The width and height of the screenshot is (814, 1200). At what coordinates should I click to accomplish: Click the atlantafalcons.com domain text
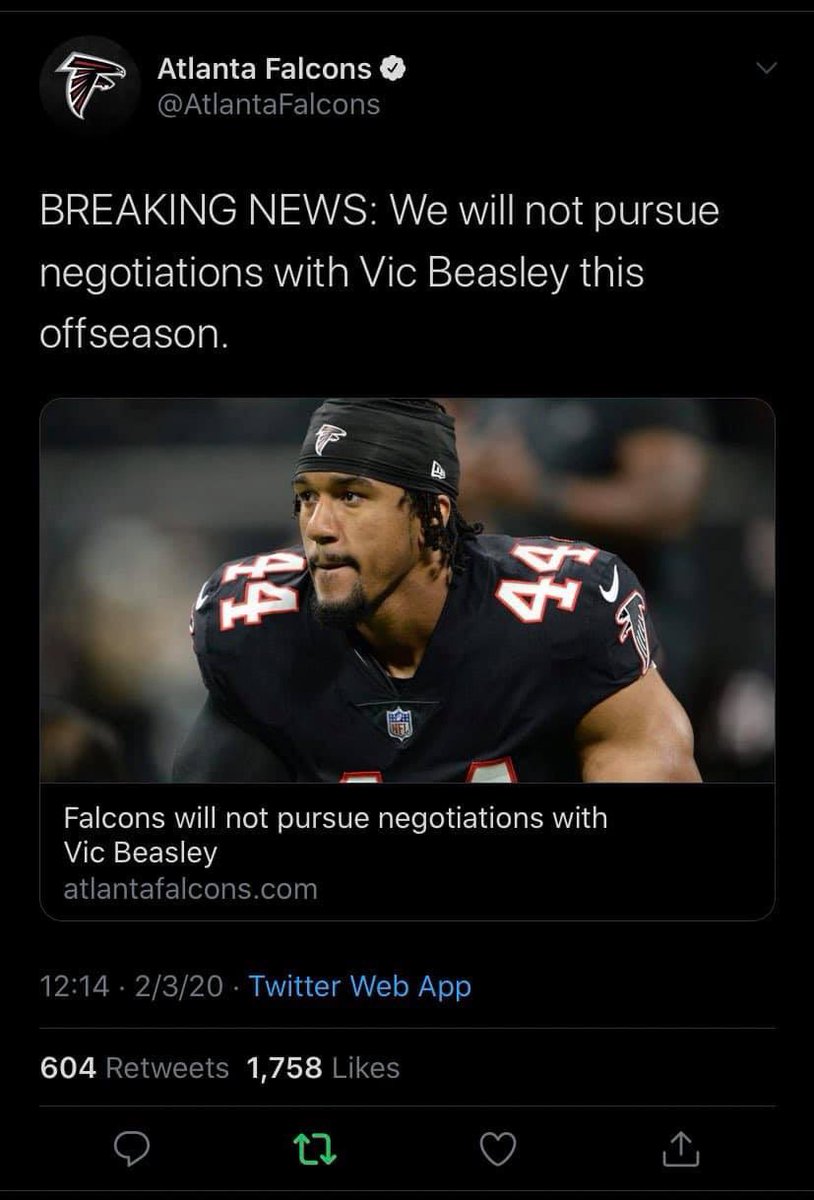tap(190, 888)
